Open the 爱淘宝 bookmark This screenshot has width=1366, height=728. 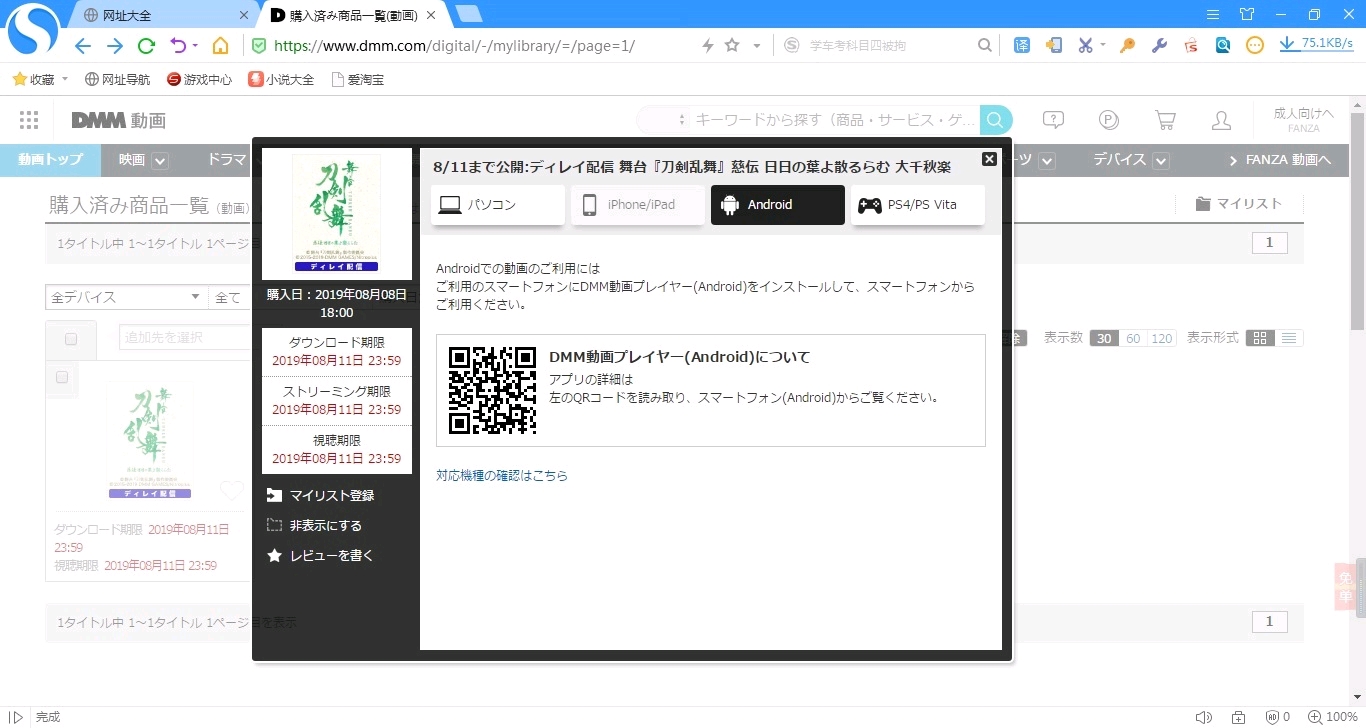pos(357,79)
